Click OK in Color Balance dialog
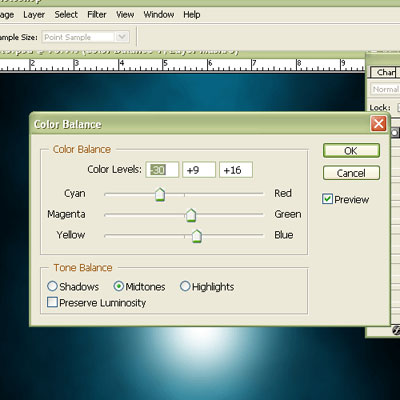 351,151
